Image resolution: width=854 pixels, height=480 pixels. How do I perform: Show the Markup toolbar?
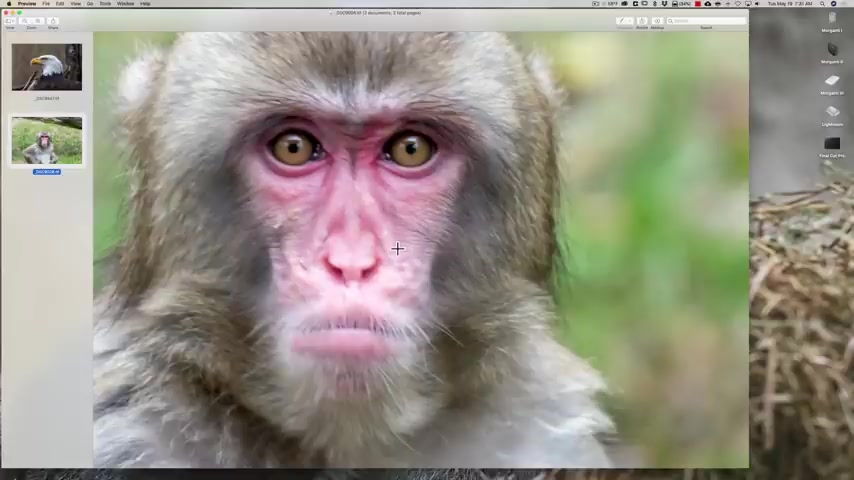[x=657, y=21]
